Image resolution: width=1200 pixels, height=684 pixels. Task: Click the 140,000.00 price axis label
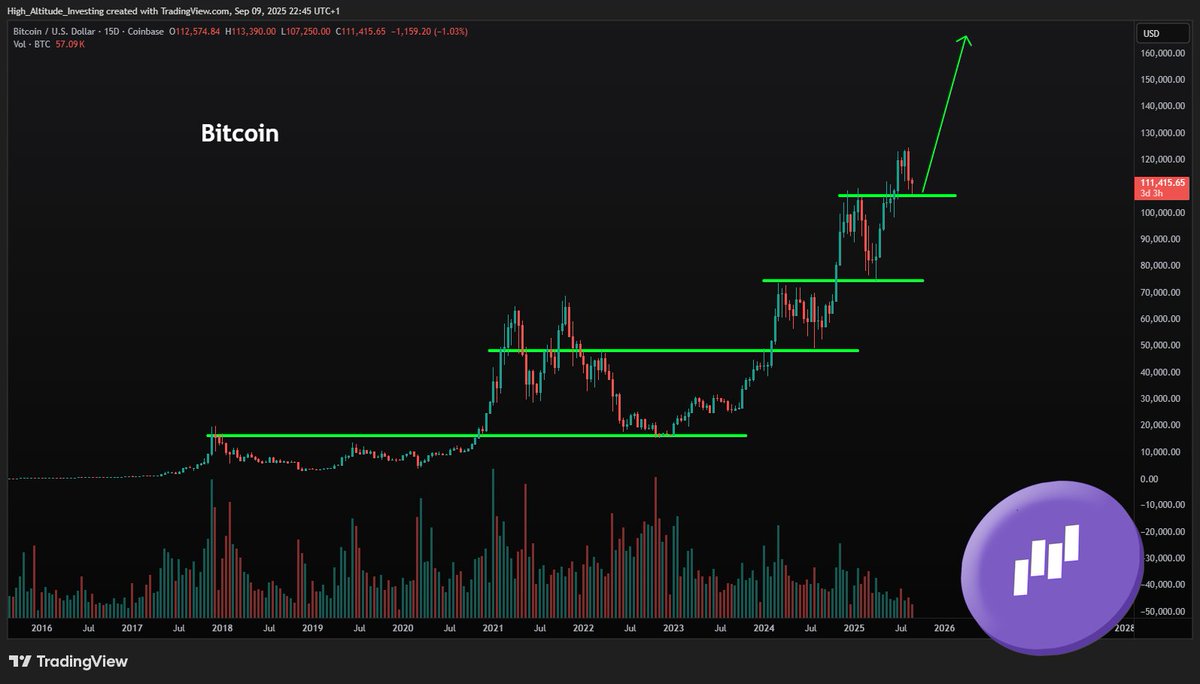[1162, 106]
